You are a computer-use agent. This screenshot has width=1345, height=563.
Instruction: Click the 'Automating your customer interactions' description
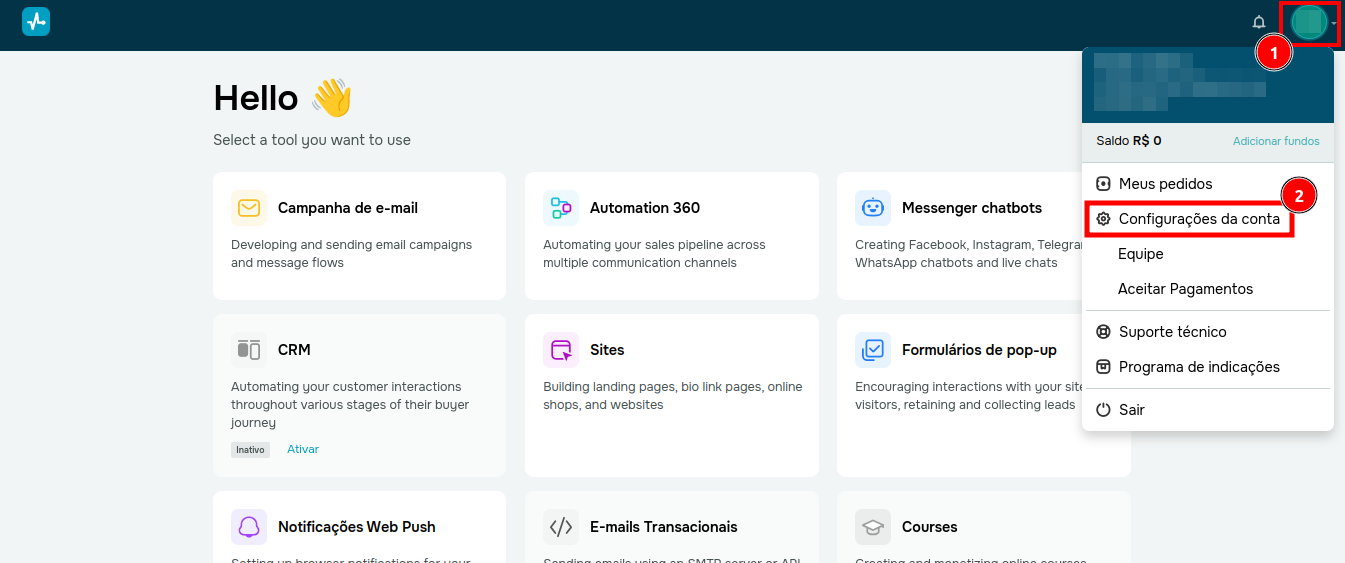click(350, 405)
